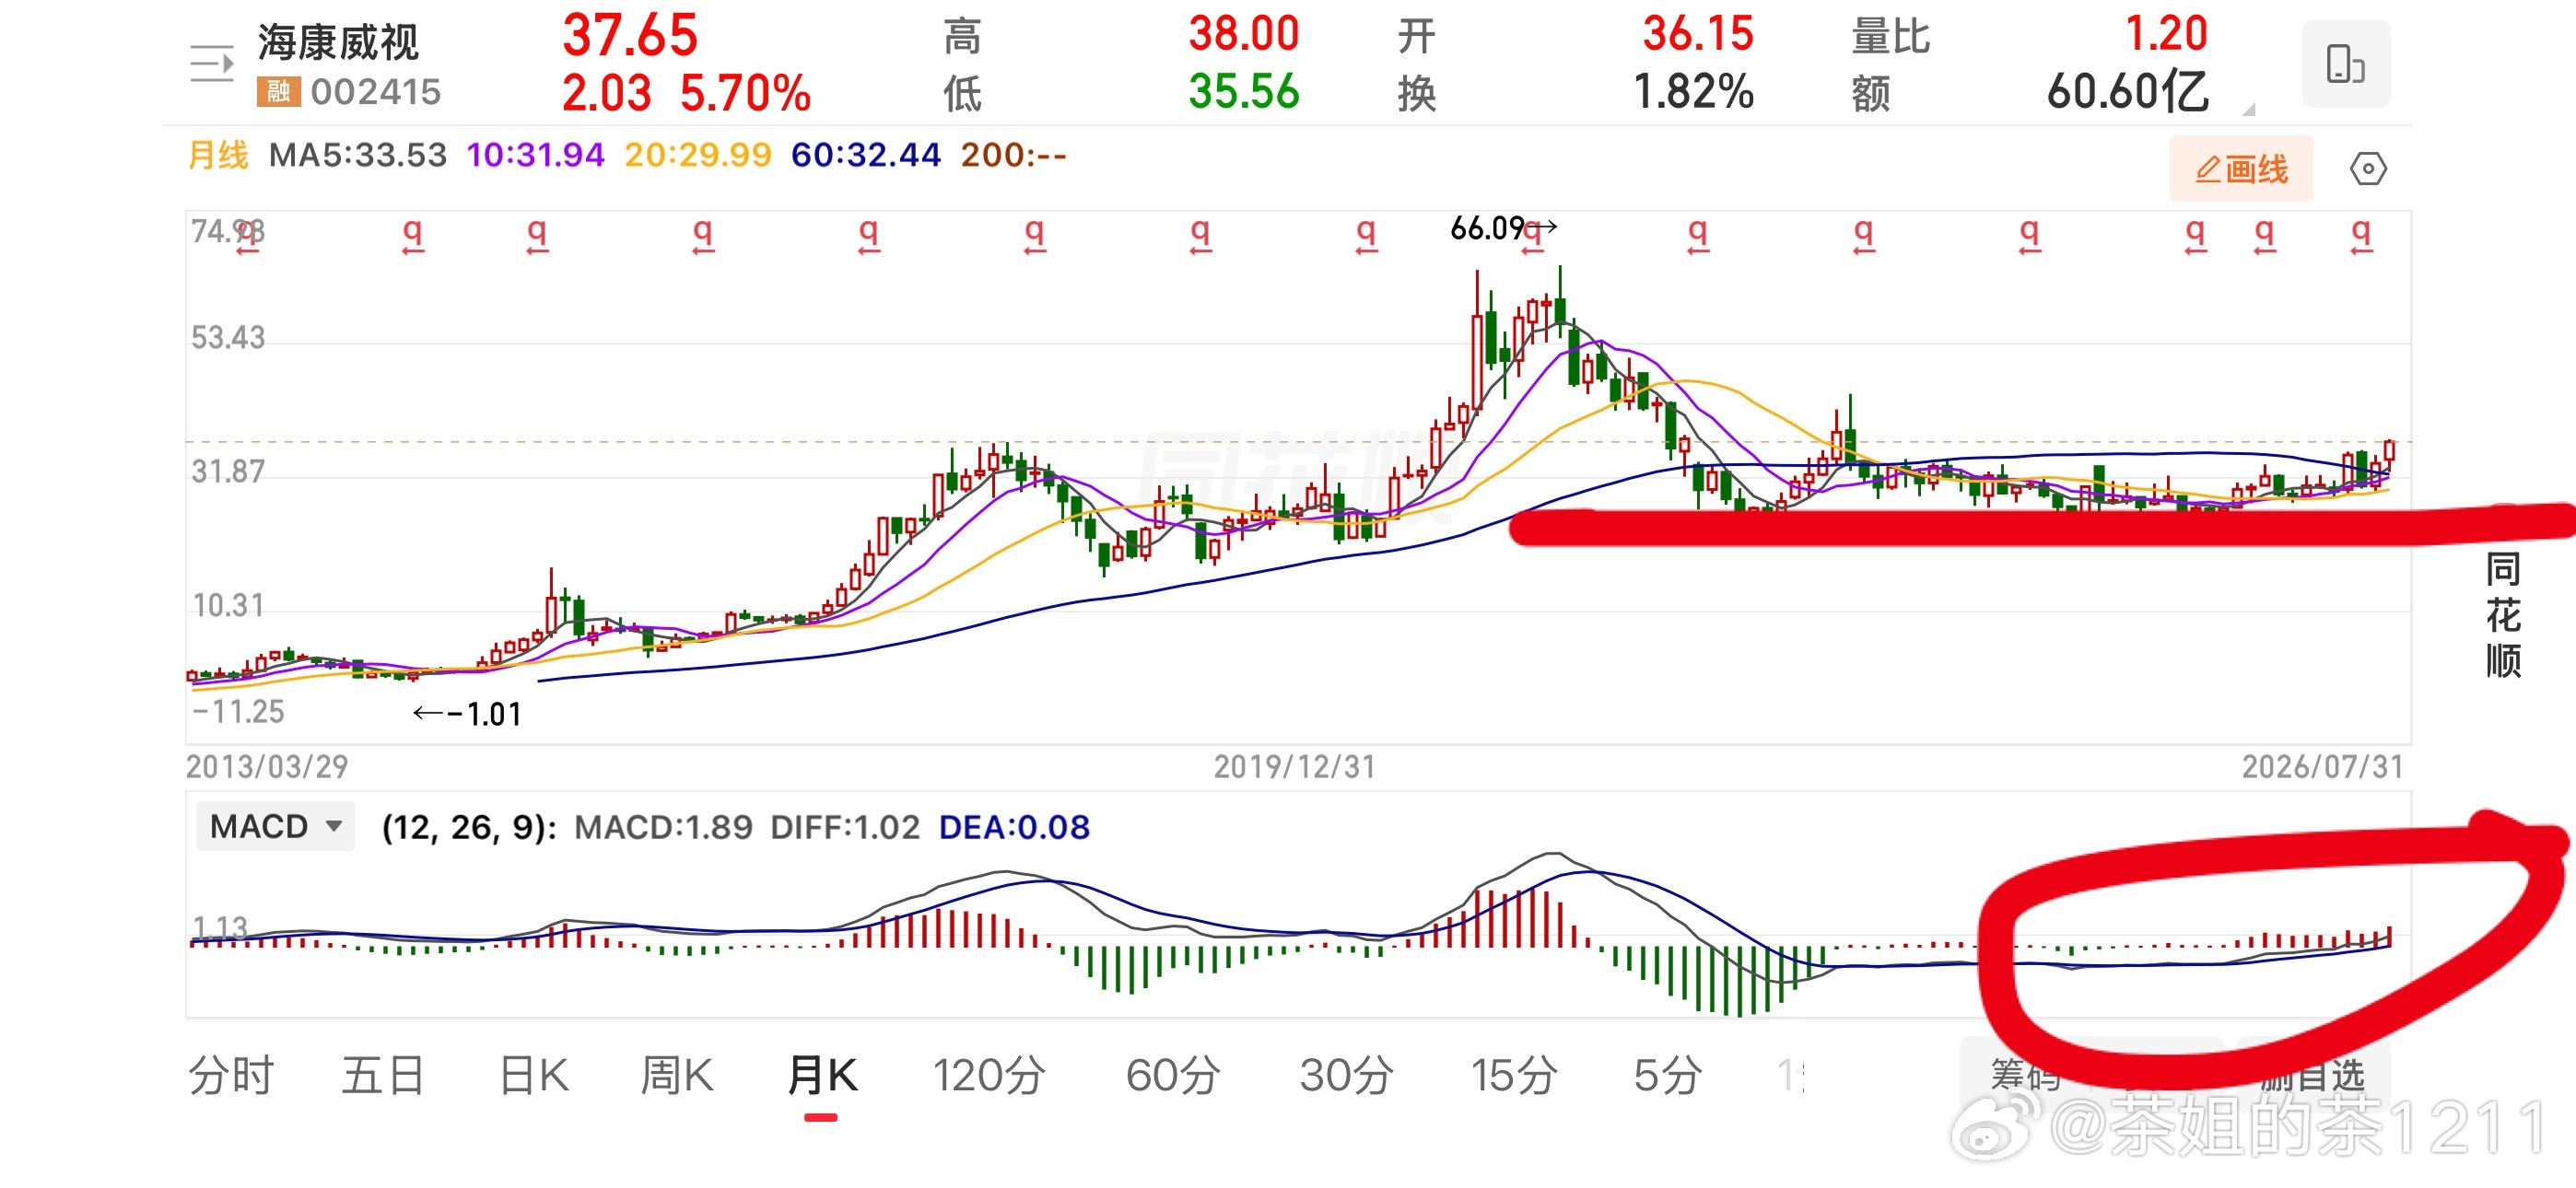Viewport: 2576px width, 1188px height.
Task: Click the high price 38.00
Action: 1244,34
